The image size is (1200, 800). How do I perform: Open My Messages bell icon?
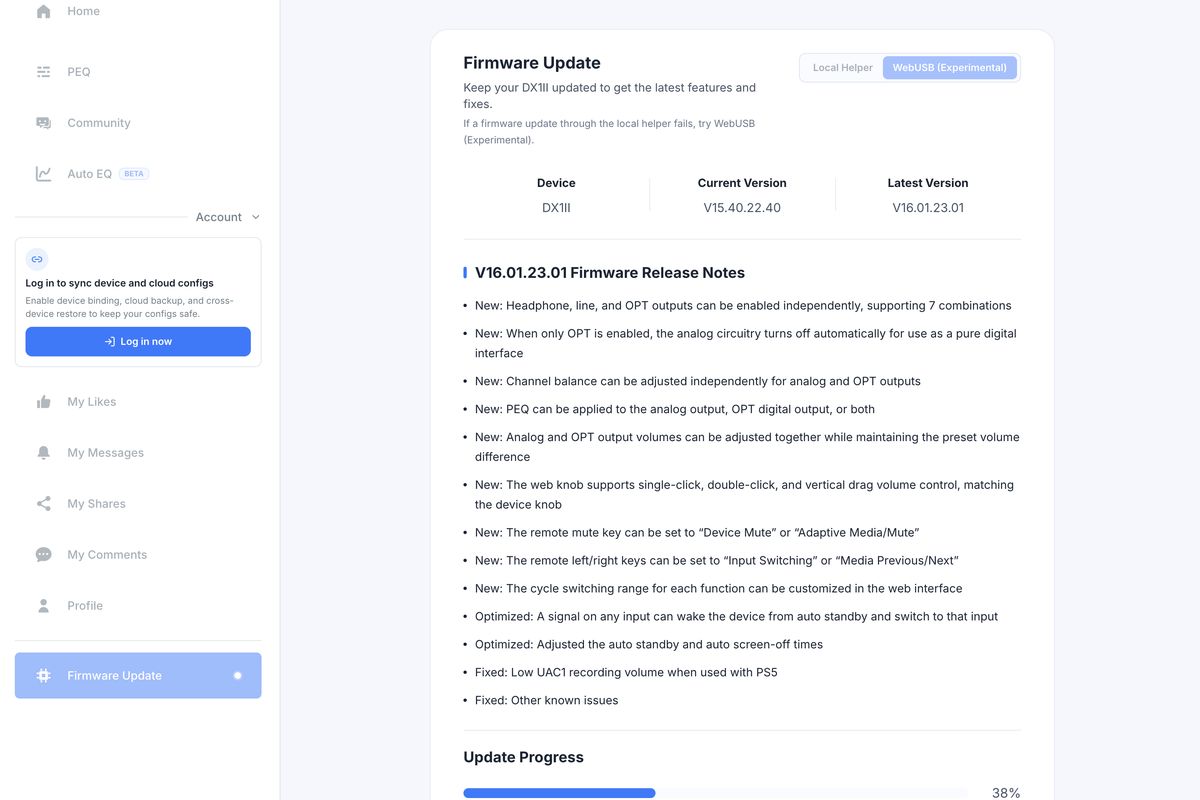[43, 453]
